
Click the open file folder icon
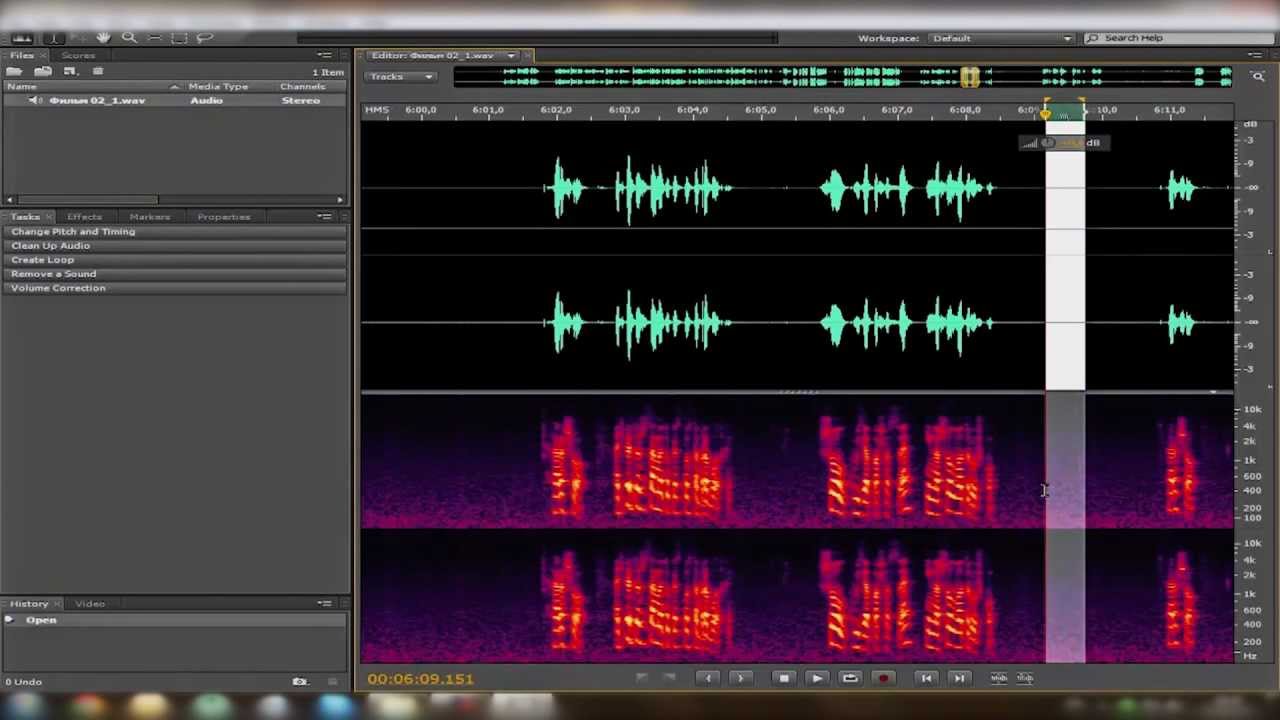coord(14,71)
